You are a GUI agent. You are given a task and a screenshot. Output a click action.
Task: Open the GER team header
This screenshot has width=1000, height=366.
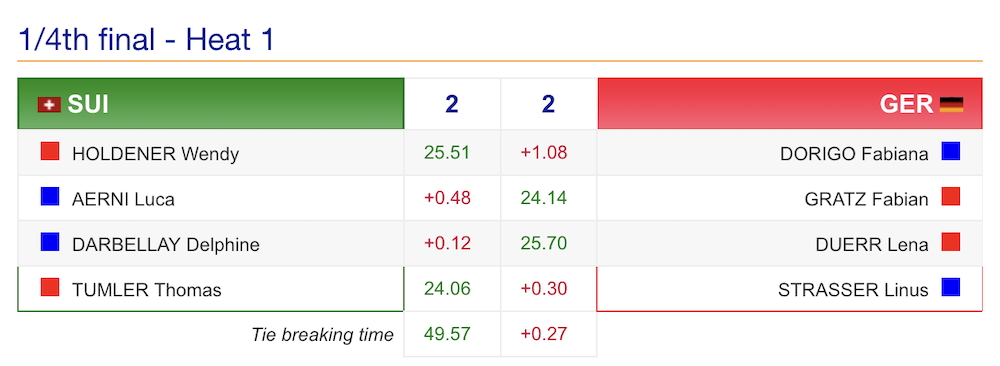790,104
